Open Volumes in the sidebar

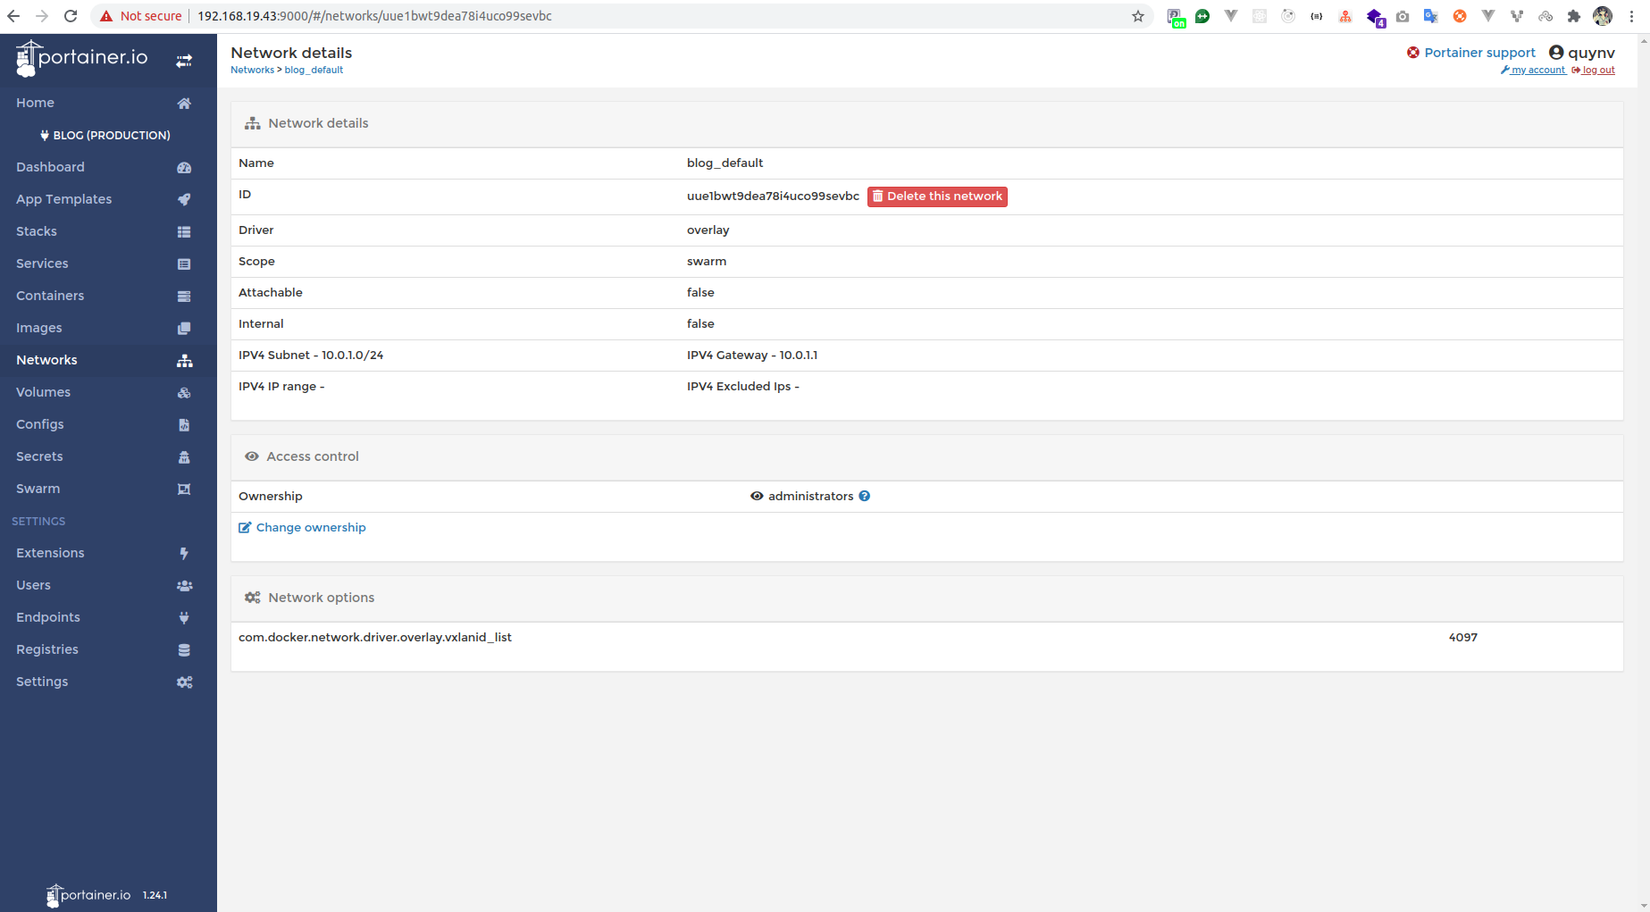[43, 392]
